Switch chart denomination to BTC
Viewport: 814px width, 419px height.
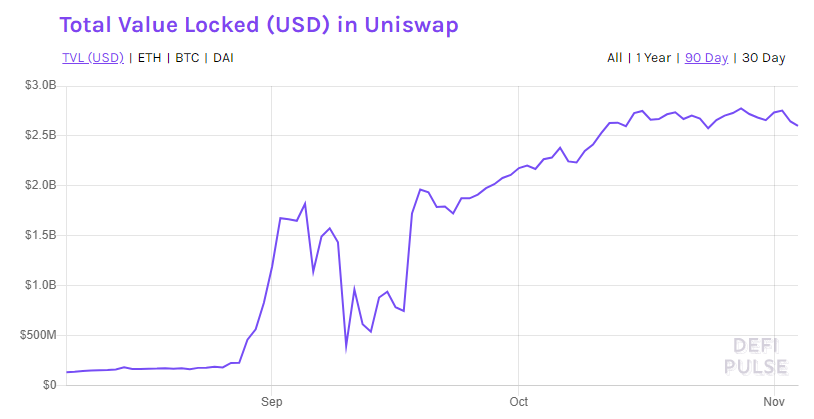click(187, 58)
